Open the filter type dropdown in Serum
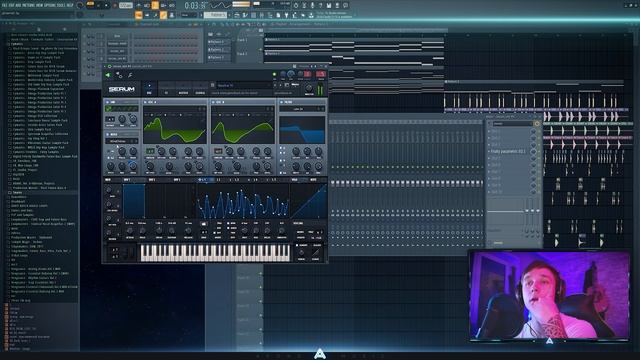The height and width of the screenshot is (360, 640). [302, 109]
